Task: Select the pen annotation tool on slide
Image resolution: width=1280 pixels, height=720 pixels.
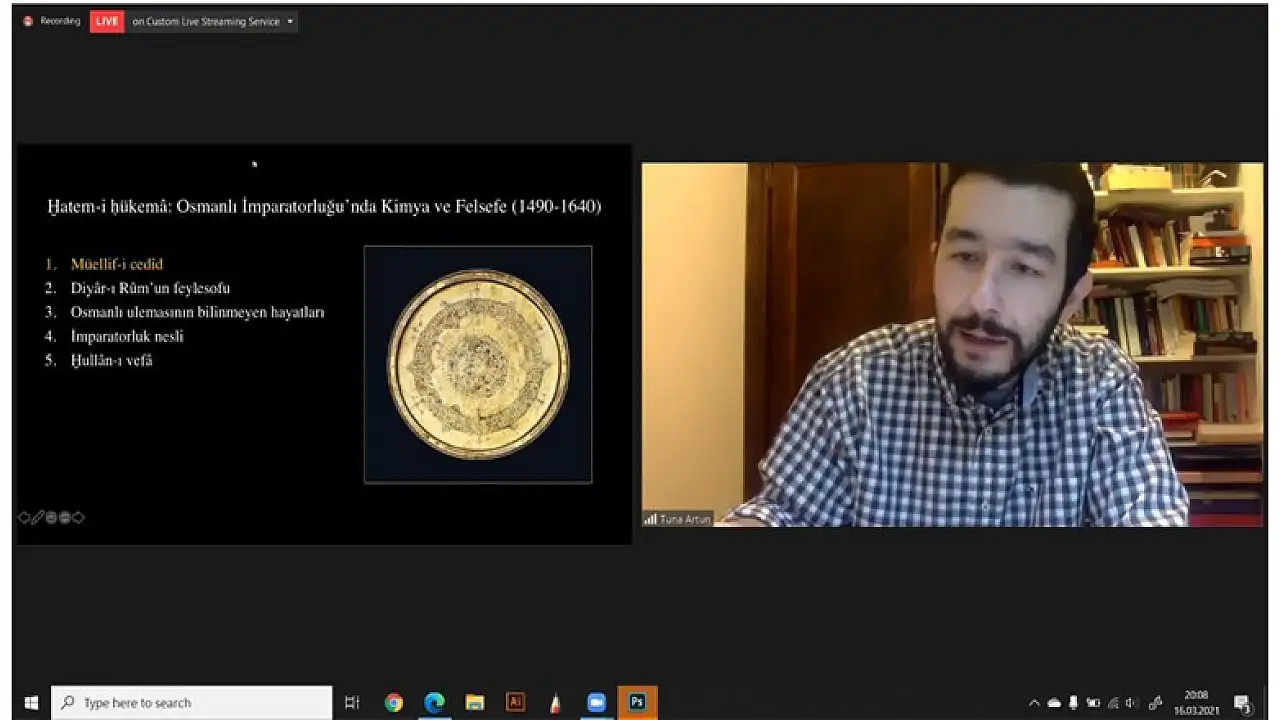Action: point(37,517)
